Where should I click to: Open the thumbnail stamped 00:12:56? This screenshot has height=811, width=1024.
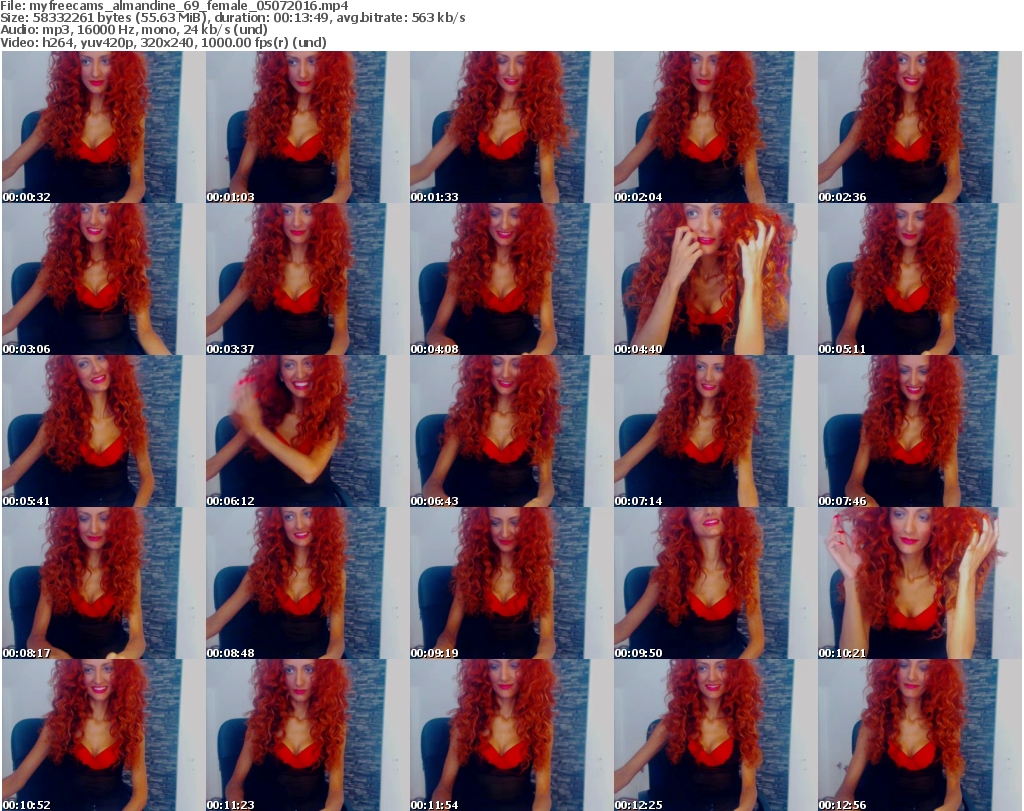click(x=919, y=735)
